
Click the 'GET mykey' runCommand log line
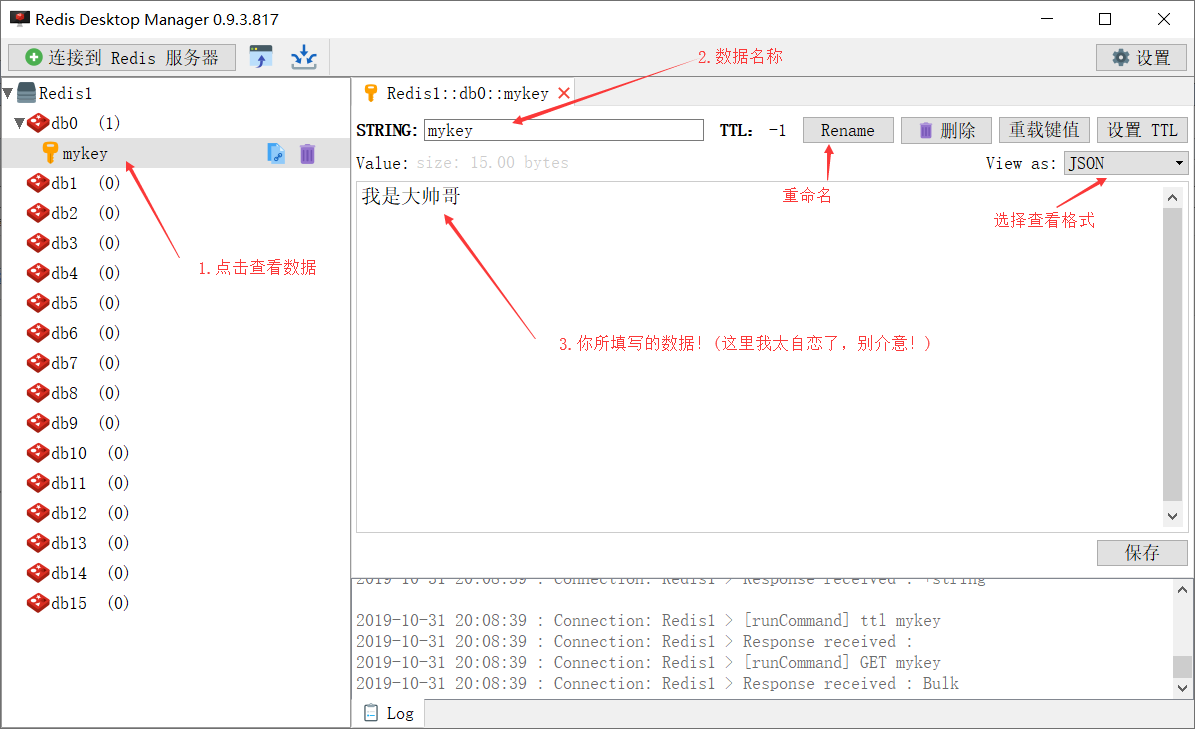649,663
